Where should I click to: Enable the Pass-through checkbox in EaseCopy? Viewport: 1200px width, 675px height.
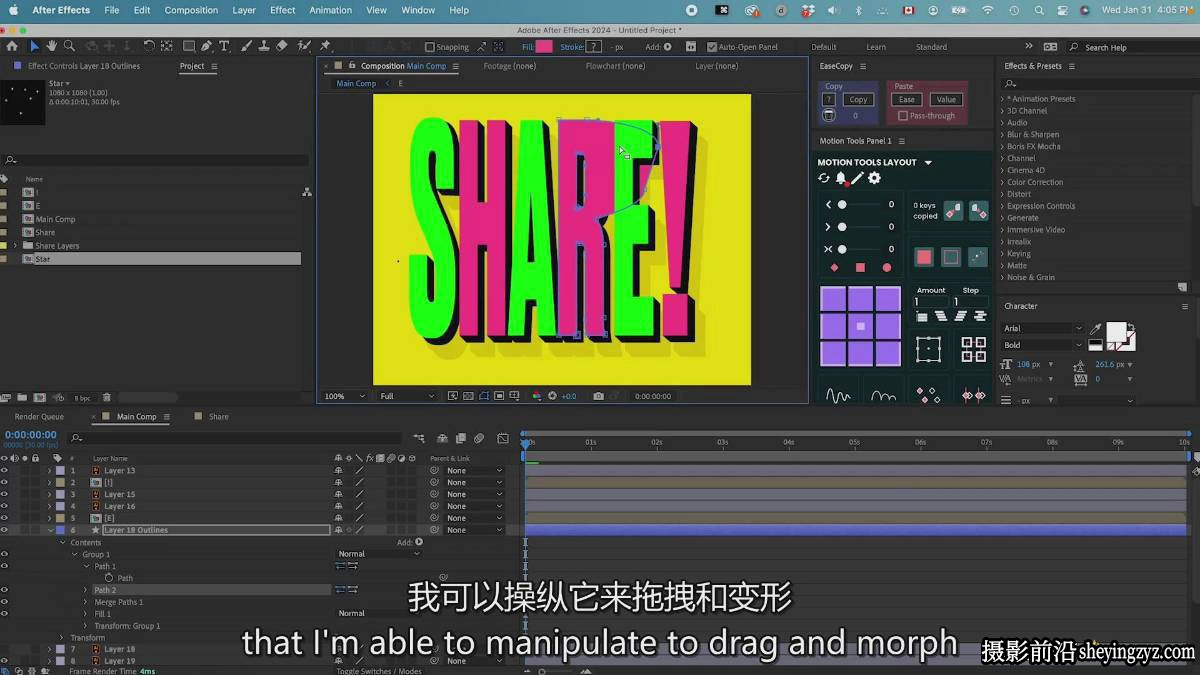pyautogui.click(x=903, y=116)
